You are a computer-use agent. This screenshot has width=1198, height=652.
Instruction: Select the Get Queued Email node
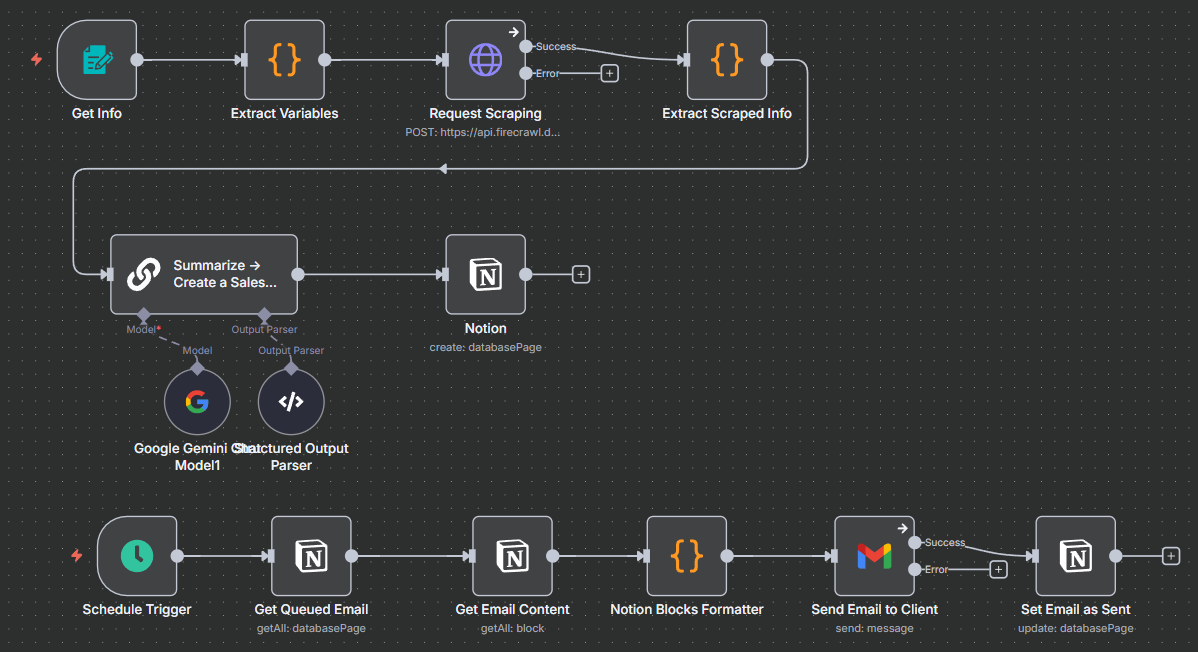[311, 556]
